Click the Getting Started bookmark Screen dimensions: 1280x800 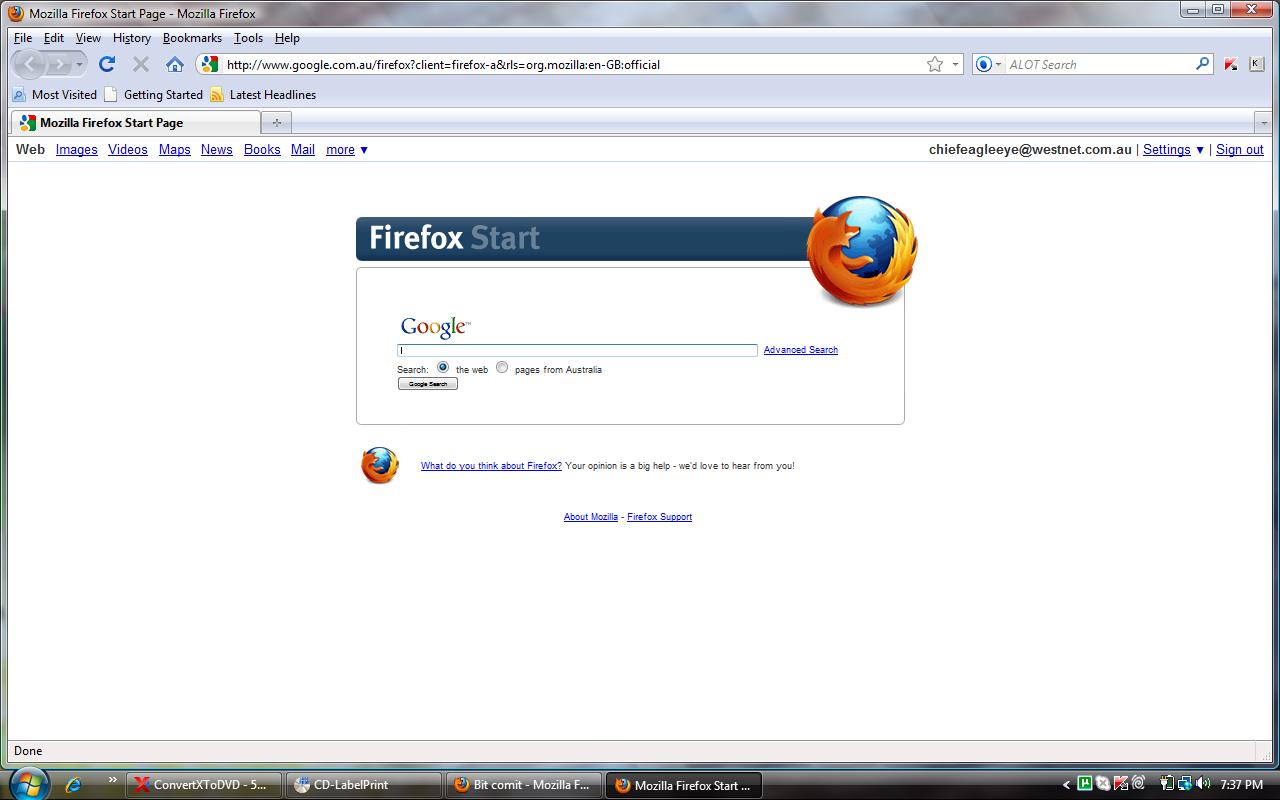click(x=153, y=95)
